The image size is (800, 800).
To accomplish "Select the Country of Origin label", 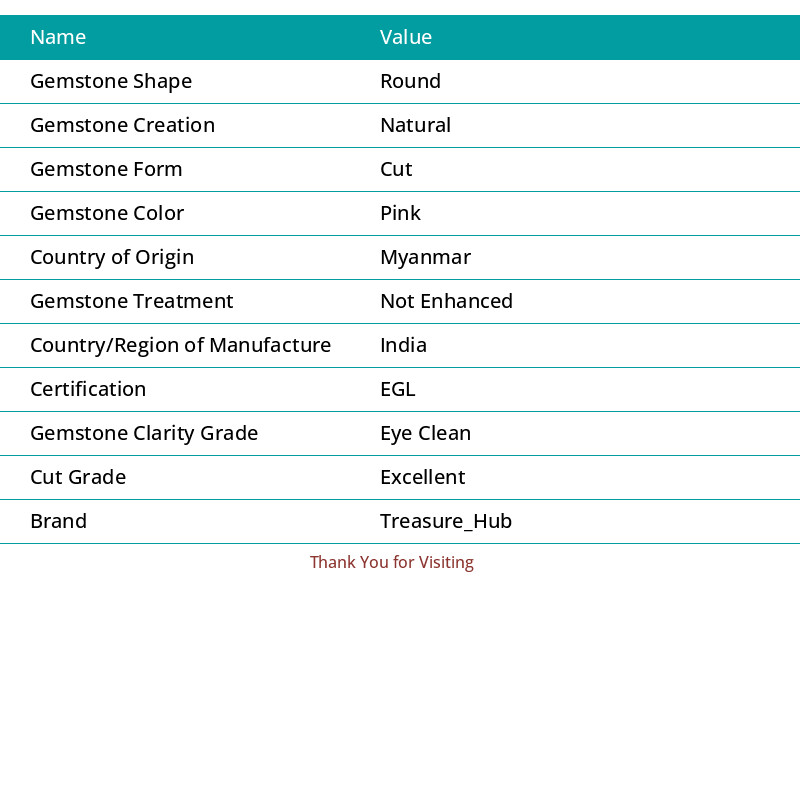I will [112, 258].
